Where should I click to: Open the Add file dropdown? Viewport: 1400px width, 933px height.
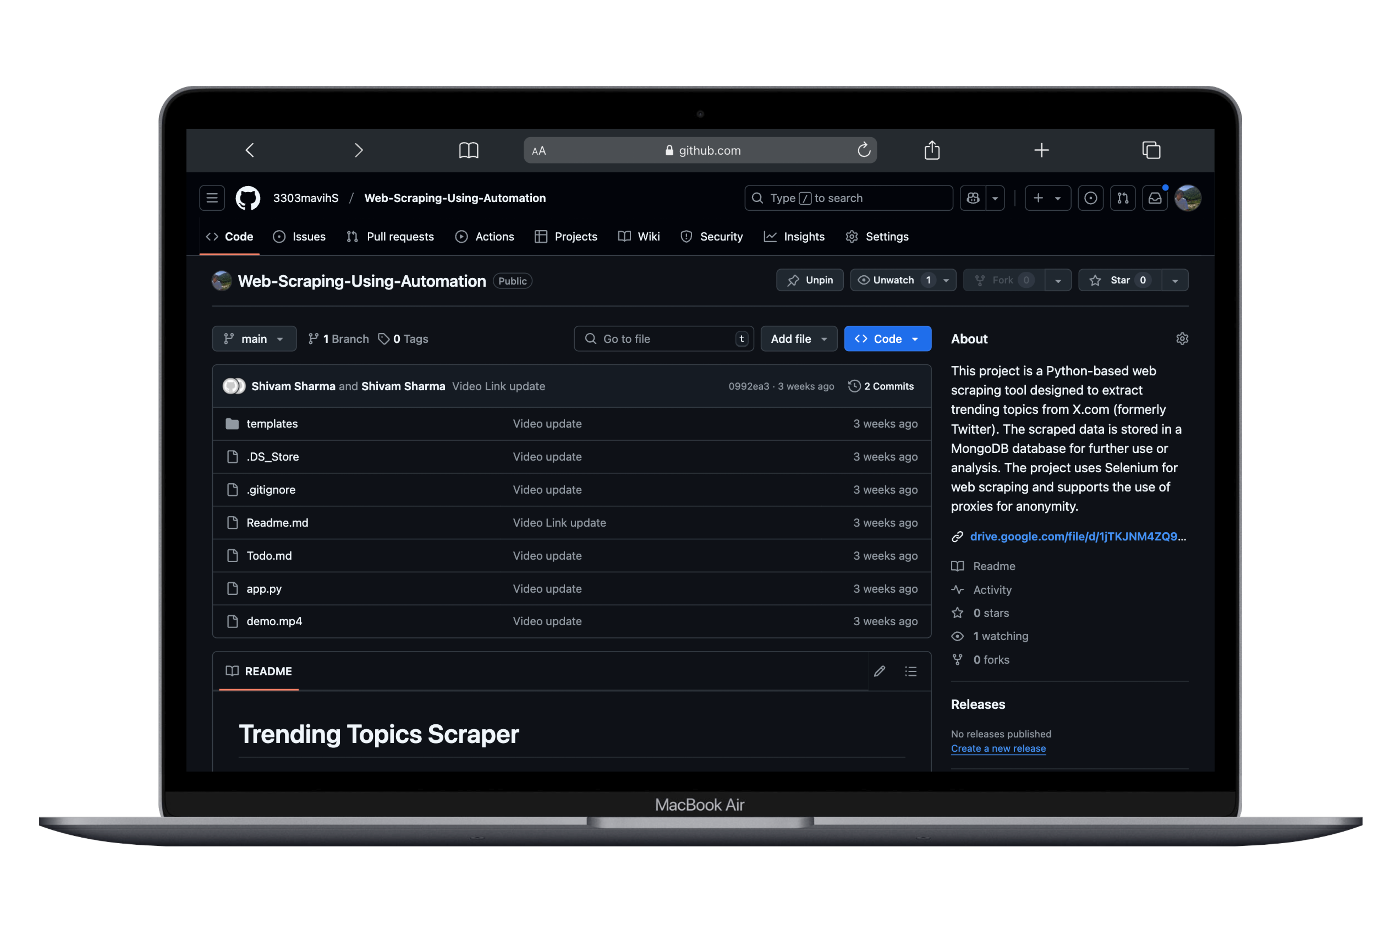point(799,339)
